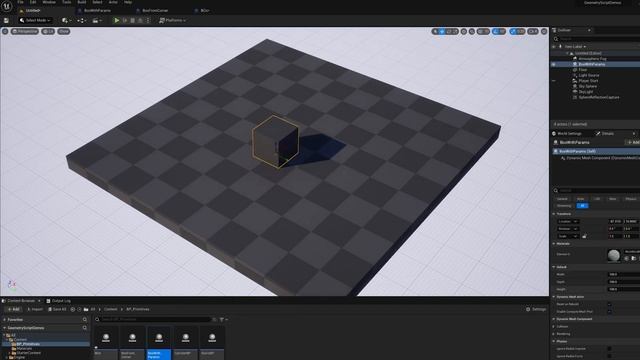640x360 pixels.
Task: Open play options three-dot menu
Action: click(x=148, y=20)
